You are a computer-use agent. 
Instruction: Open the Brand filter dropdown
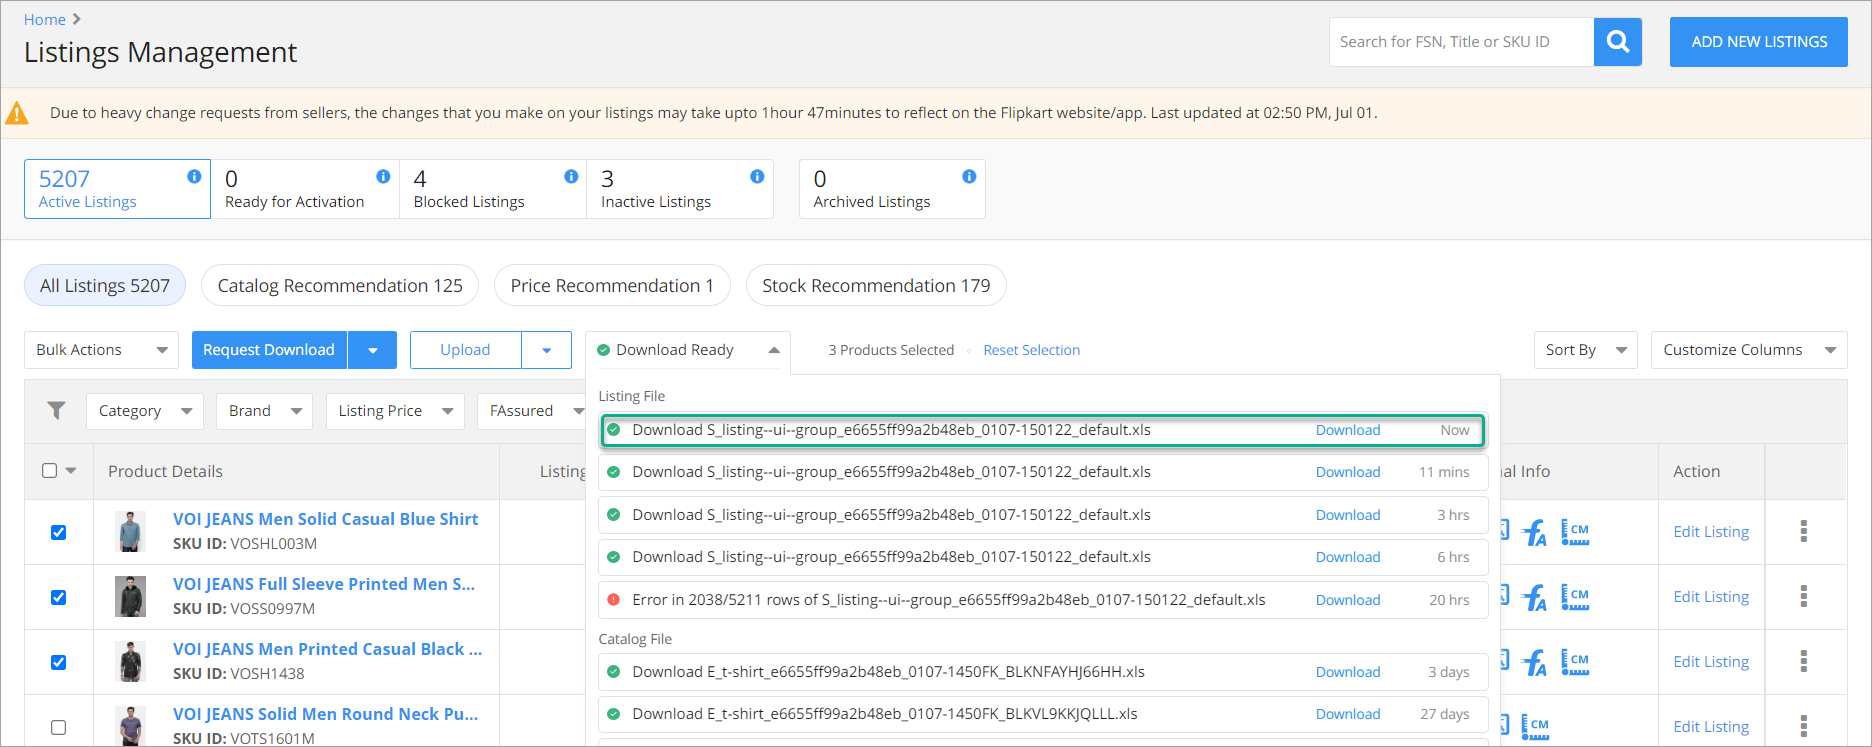264,411
